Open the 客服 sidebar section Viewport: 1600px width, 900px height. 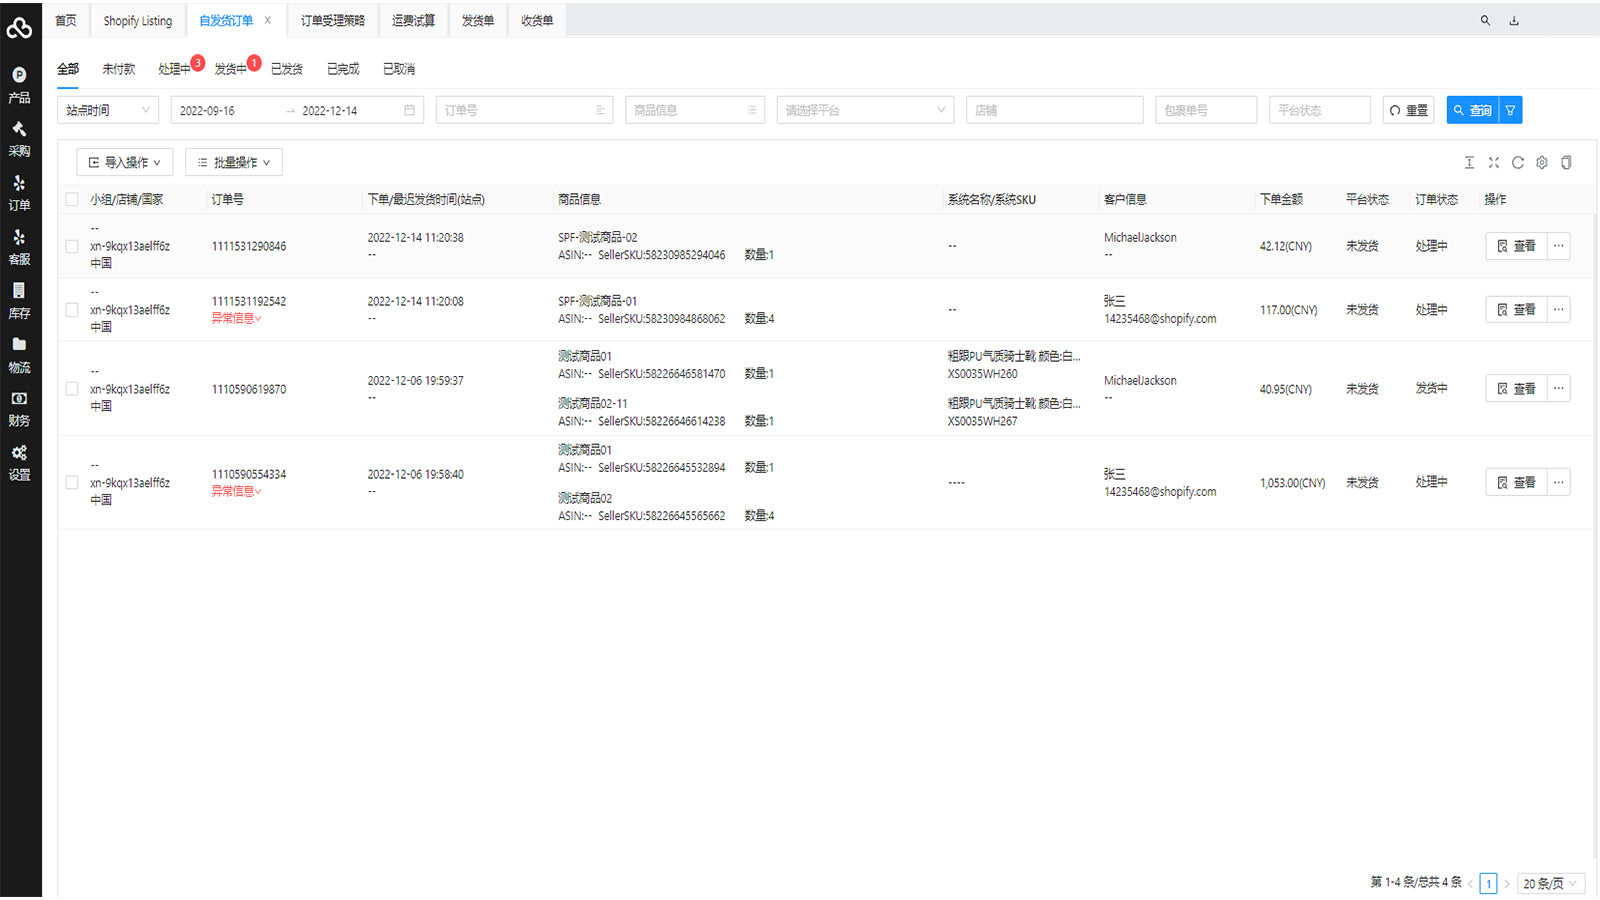19,248
